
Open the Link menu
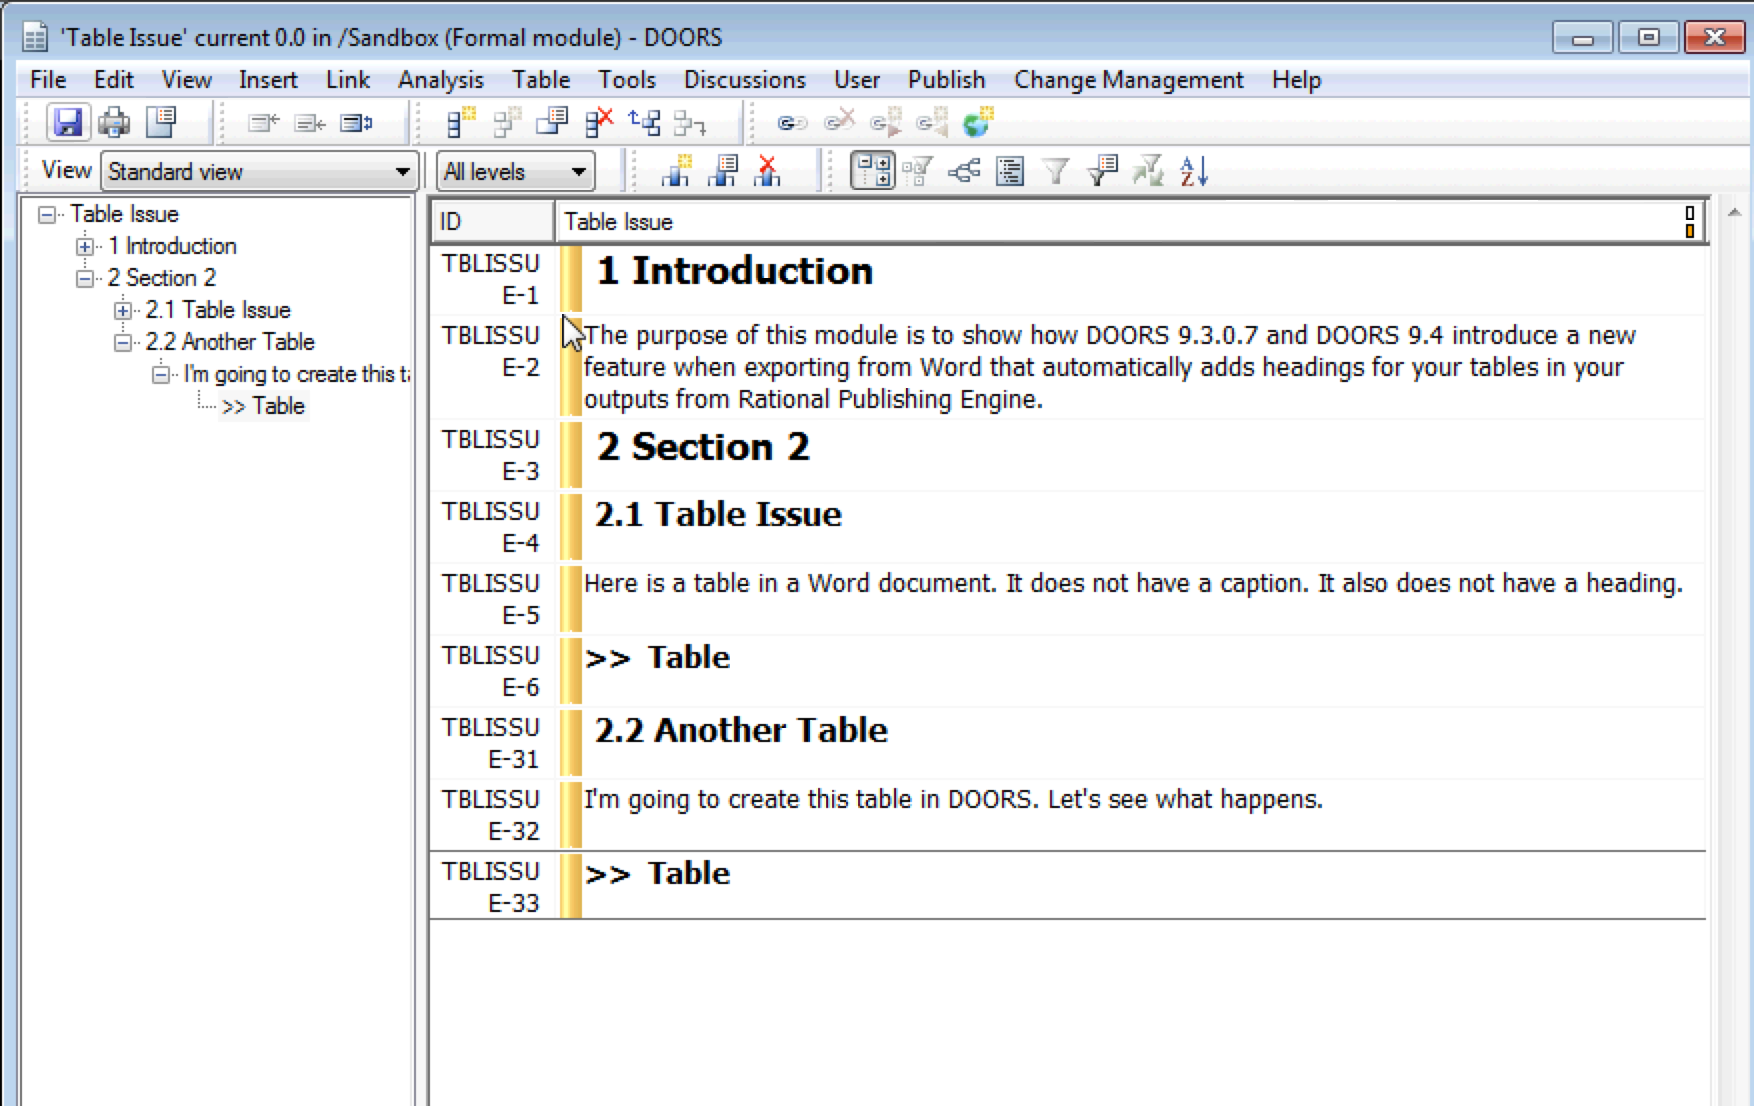click(x=347, y=80)
